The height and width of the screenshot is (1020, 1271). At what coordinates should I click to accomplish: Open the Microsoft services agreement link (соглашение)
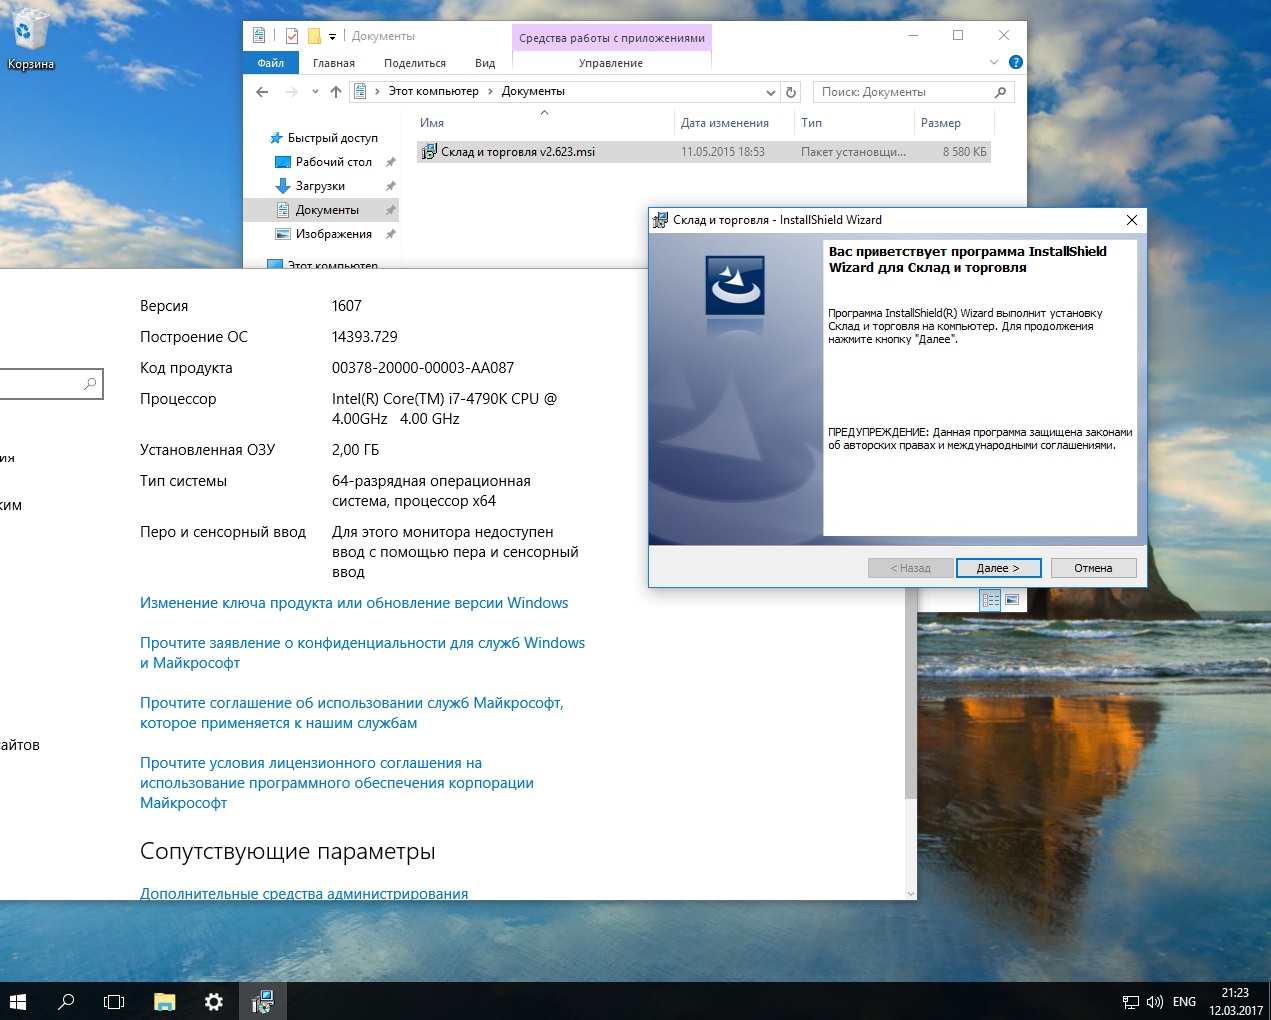(352, 713)
